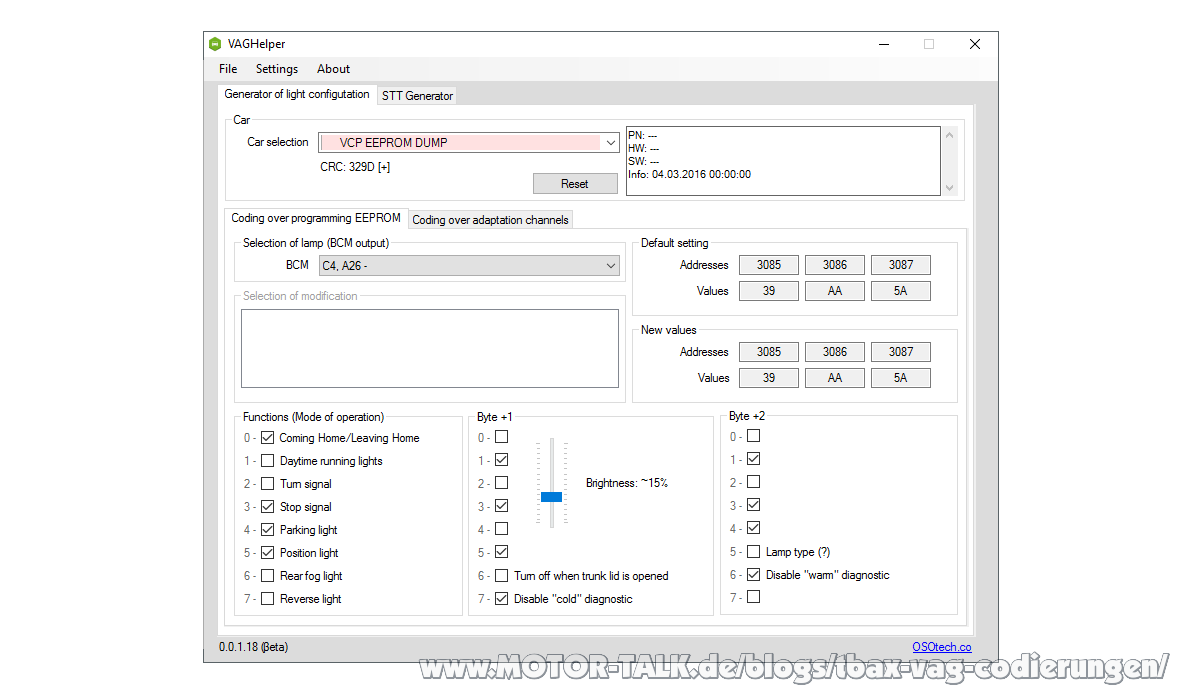The height and width of the screenshot is (686, 1177).
Task: Uncheck the Stop signal checkbox
Action: point(267,507)
